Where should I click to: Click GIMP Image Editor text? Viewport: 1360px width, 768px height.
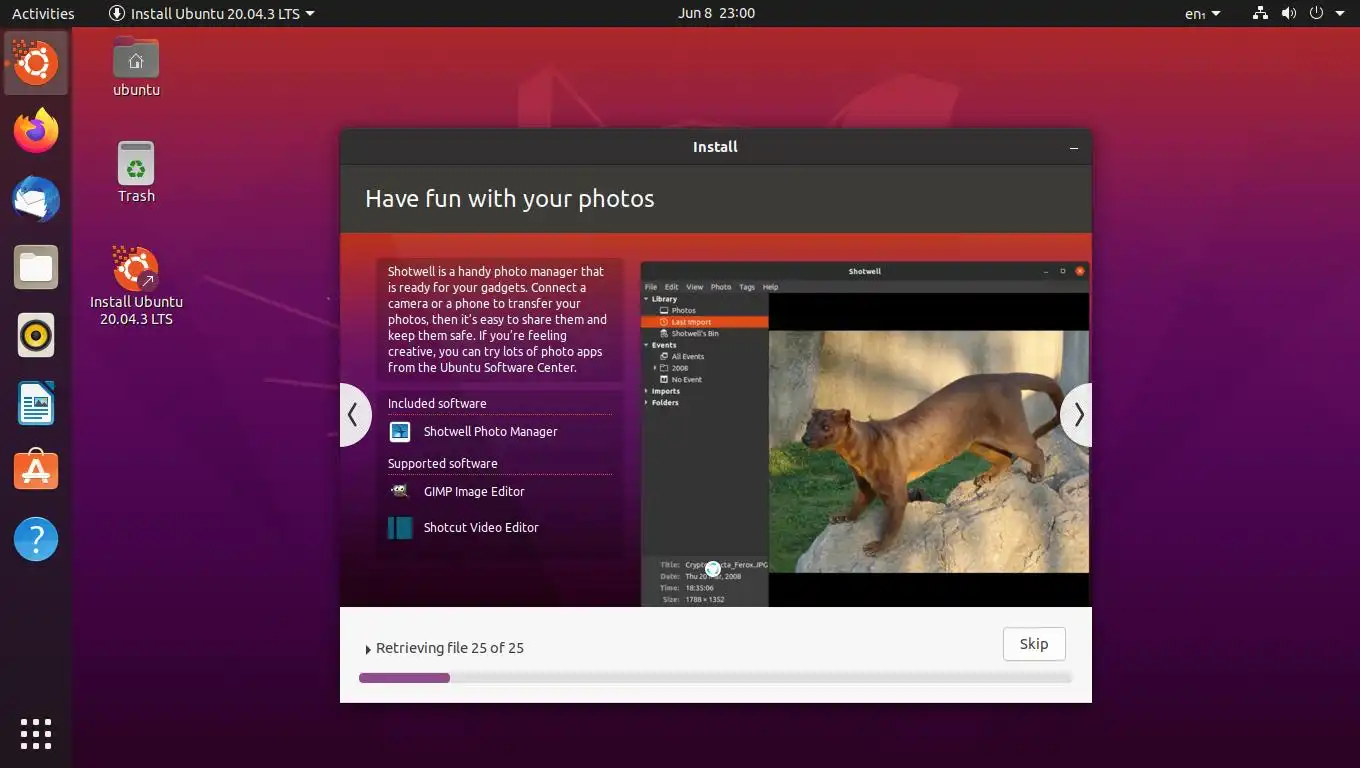[474, 492]
